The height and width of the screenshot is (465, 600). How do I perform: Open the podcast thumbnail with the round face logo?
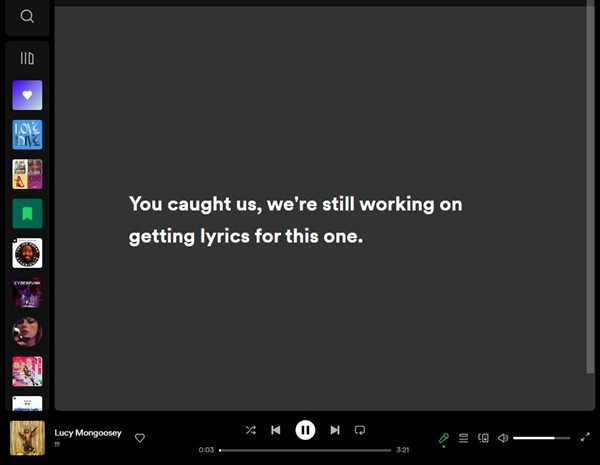27,253
